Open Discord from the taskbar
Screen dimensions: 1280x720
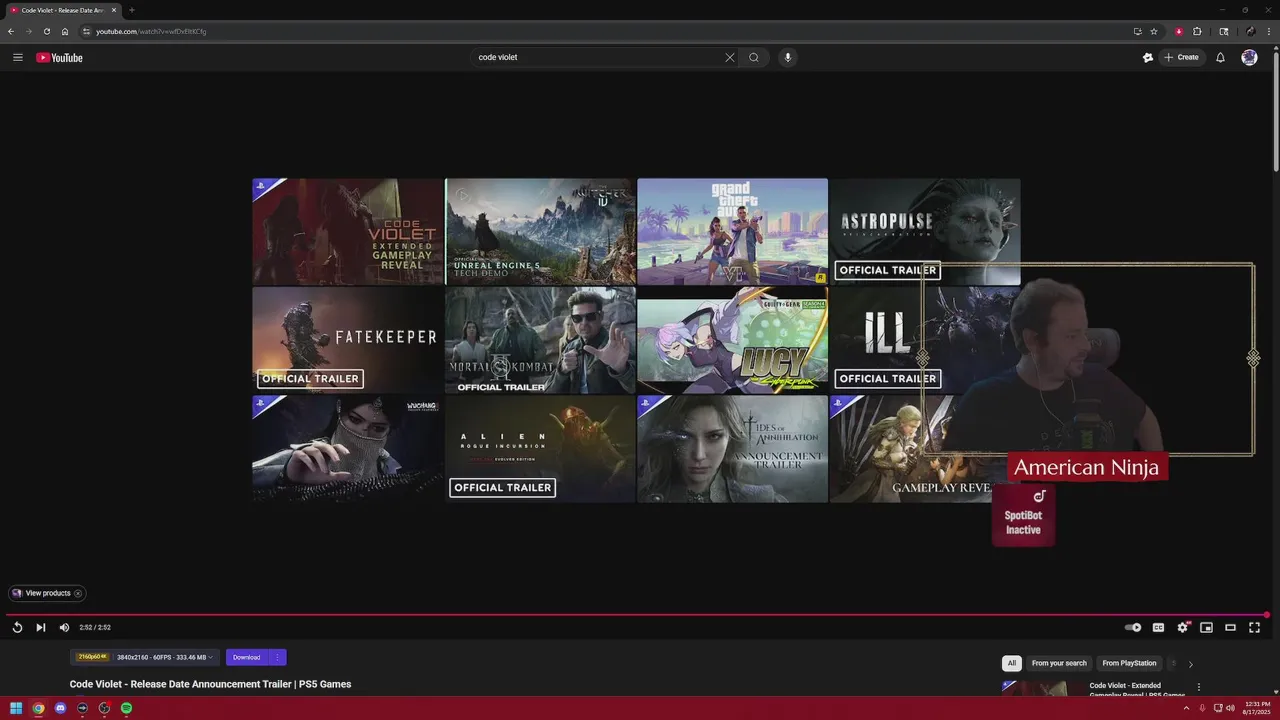(x=60, y=708)
